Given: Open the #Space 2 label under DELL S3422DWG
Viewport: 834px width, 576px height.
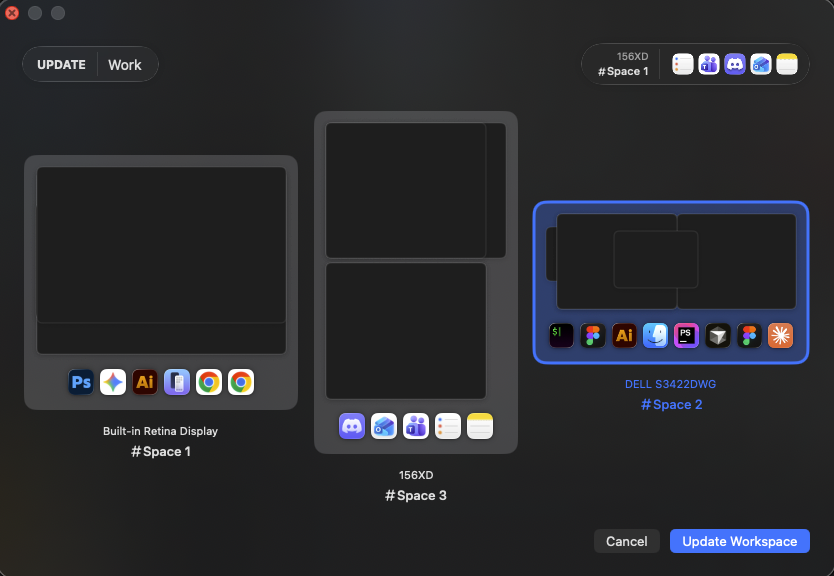Looking at the screenshot, I should tap(671, 405).
